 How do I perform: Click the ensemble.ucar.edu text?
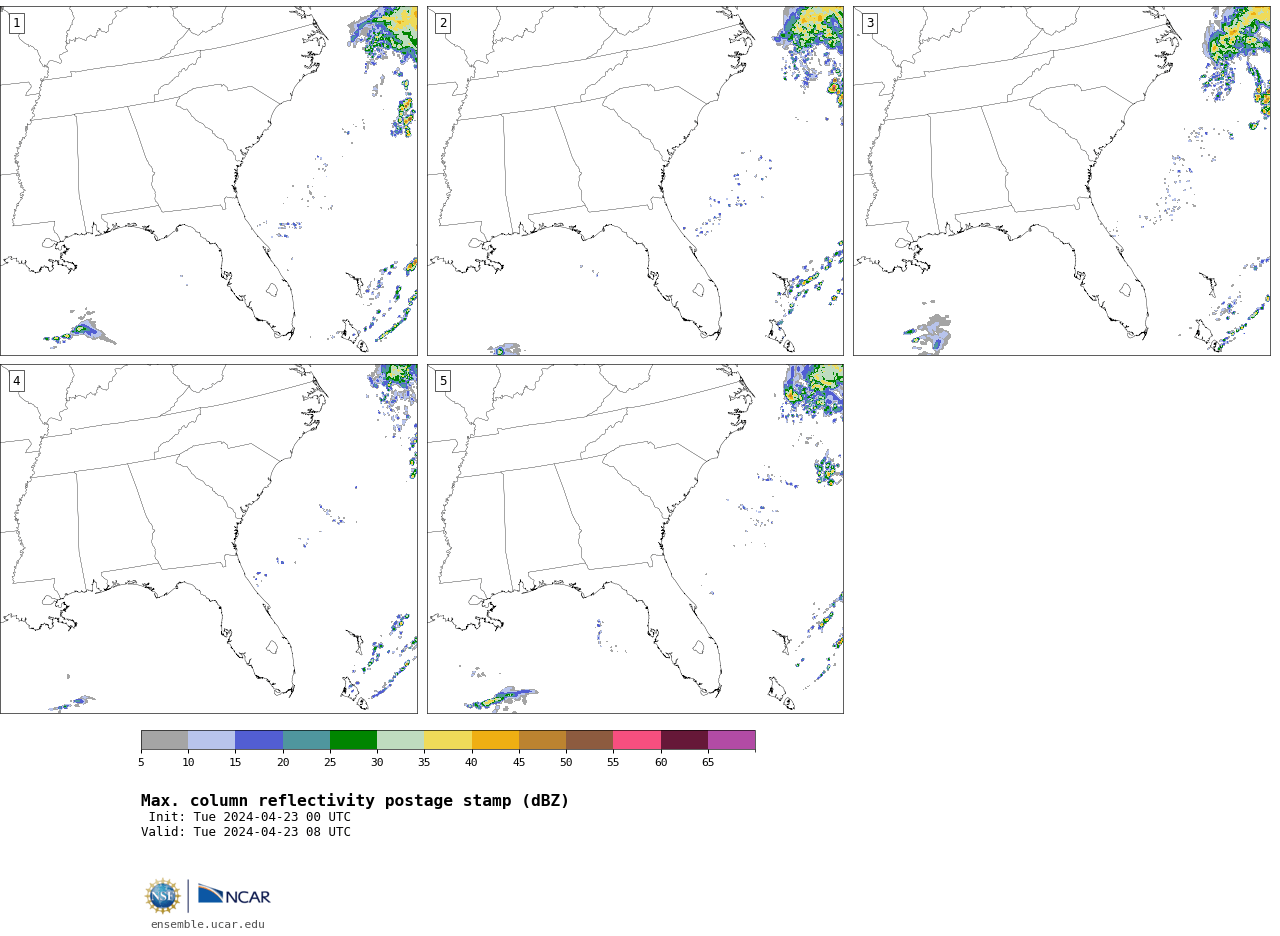pos(208,925)
